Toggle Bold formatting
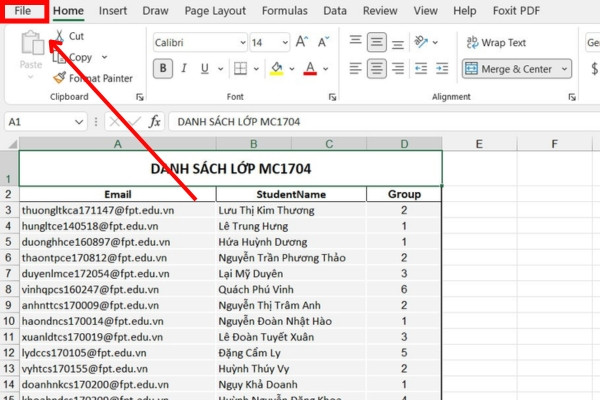 pyautogui.click(x=163, y=69)
